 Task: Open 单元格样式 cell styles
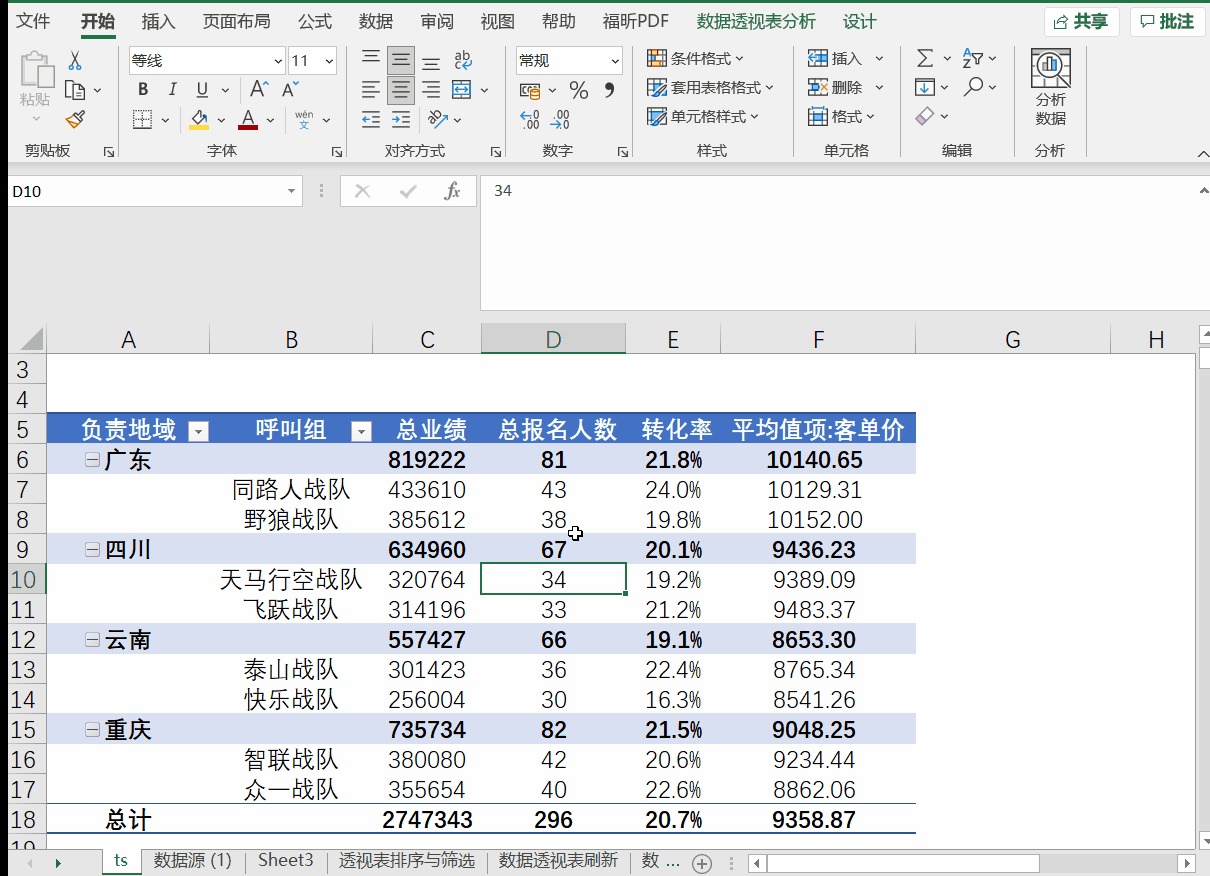point(703,117)
